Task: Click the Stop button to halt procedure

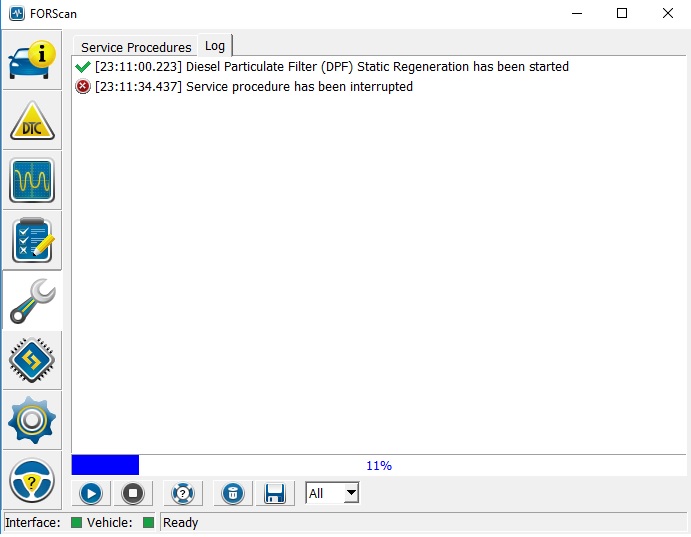Action: coord(133,493)
